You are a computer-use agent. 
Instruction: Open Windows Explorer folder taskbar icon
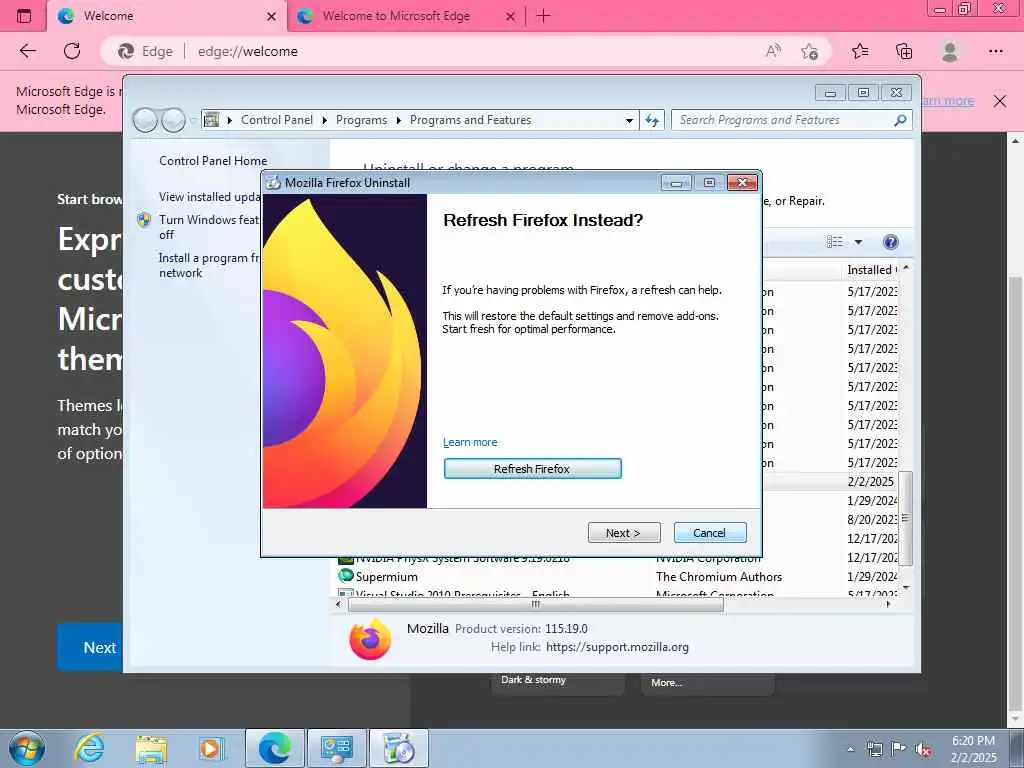(152, 748)
